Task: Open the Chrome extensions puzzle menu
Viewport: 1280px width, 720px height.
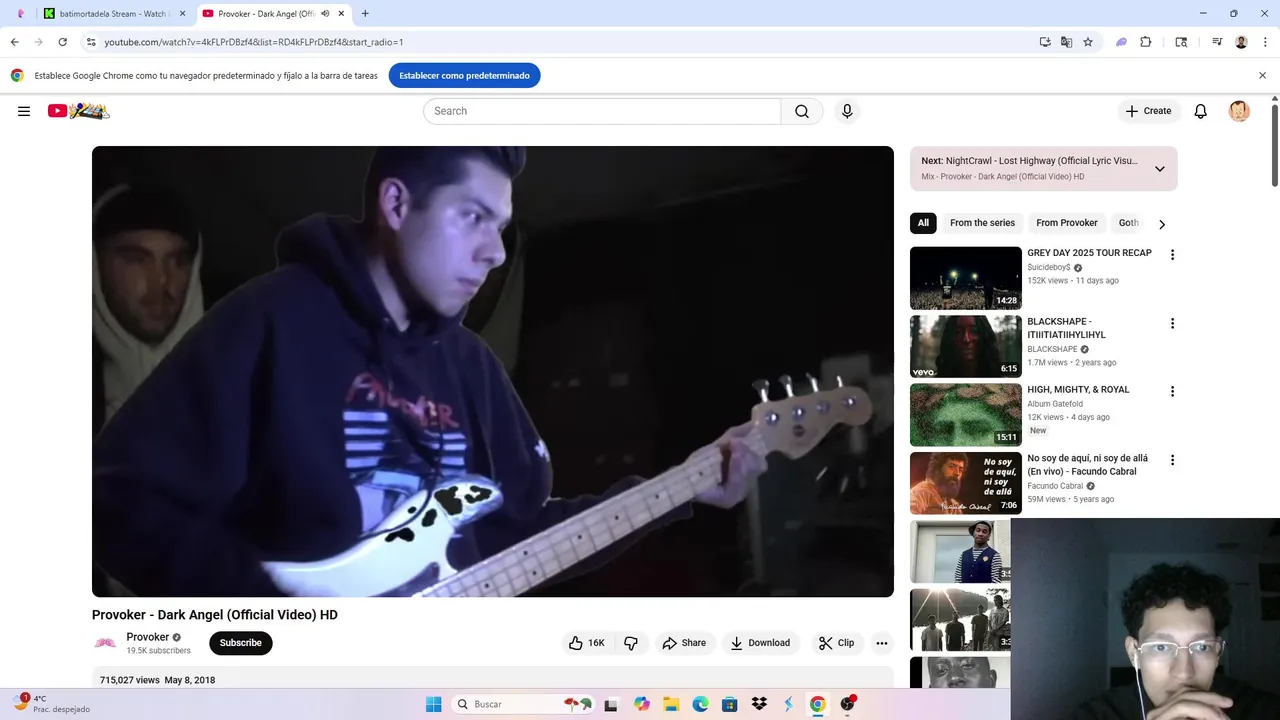Action: [1146, 42]
